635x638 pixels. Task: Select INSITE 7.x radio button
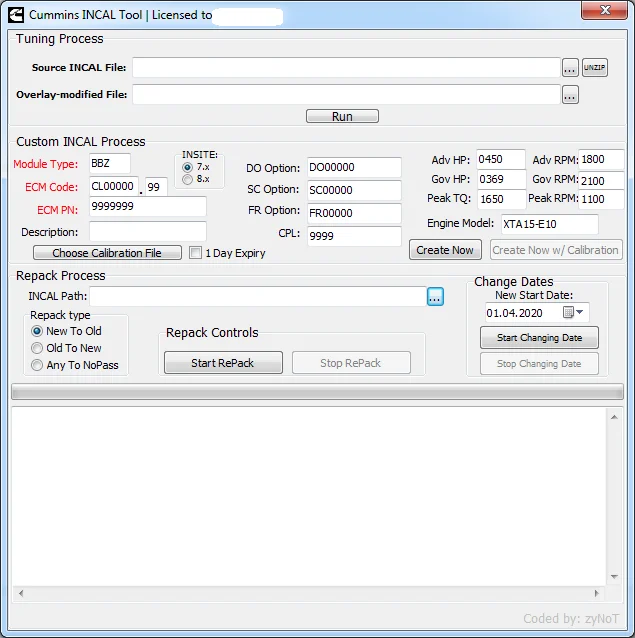187,167
